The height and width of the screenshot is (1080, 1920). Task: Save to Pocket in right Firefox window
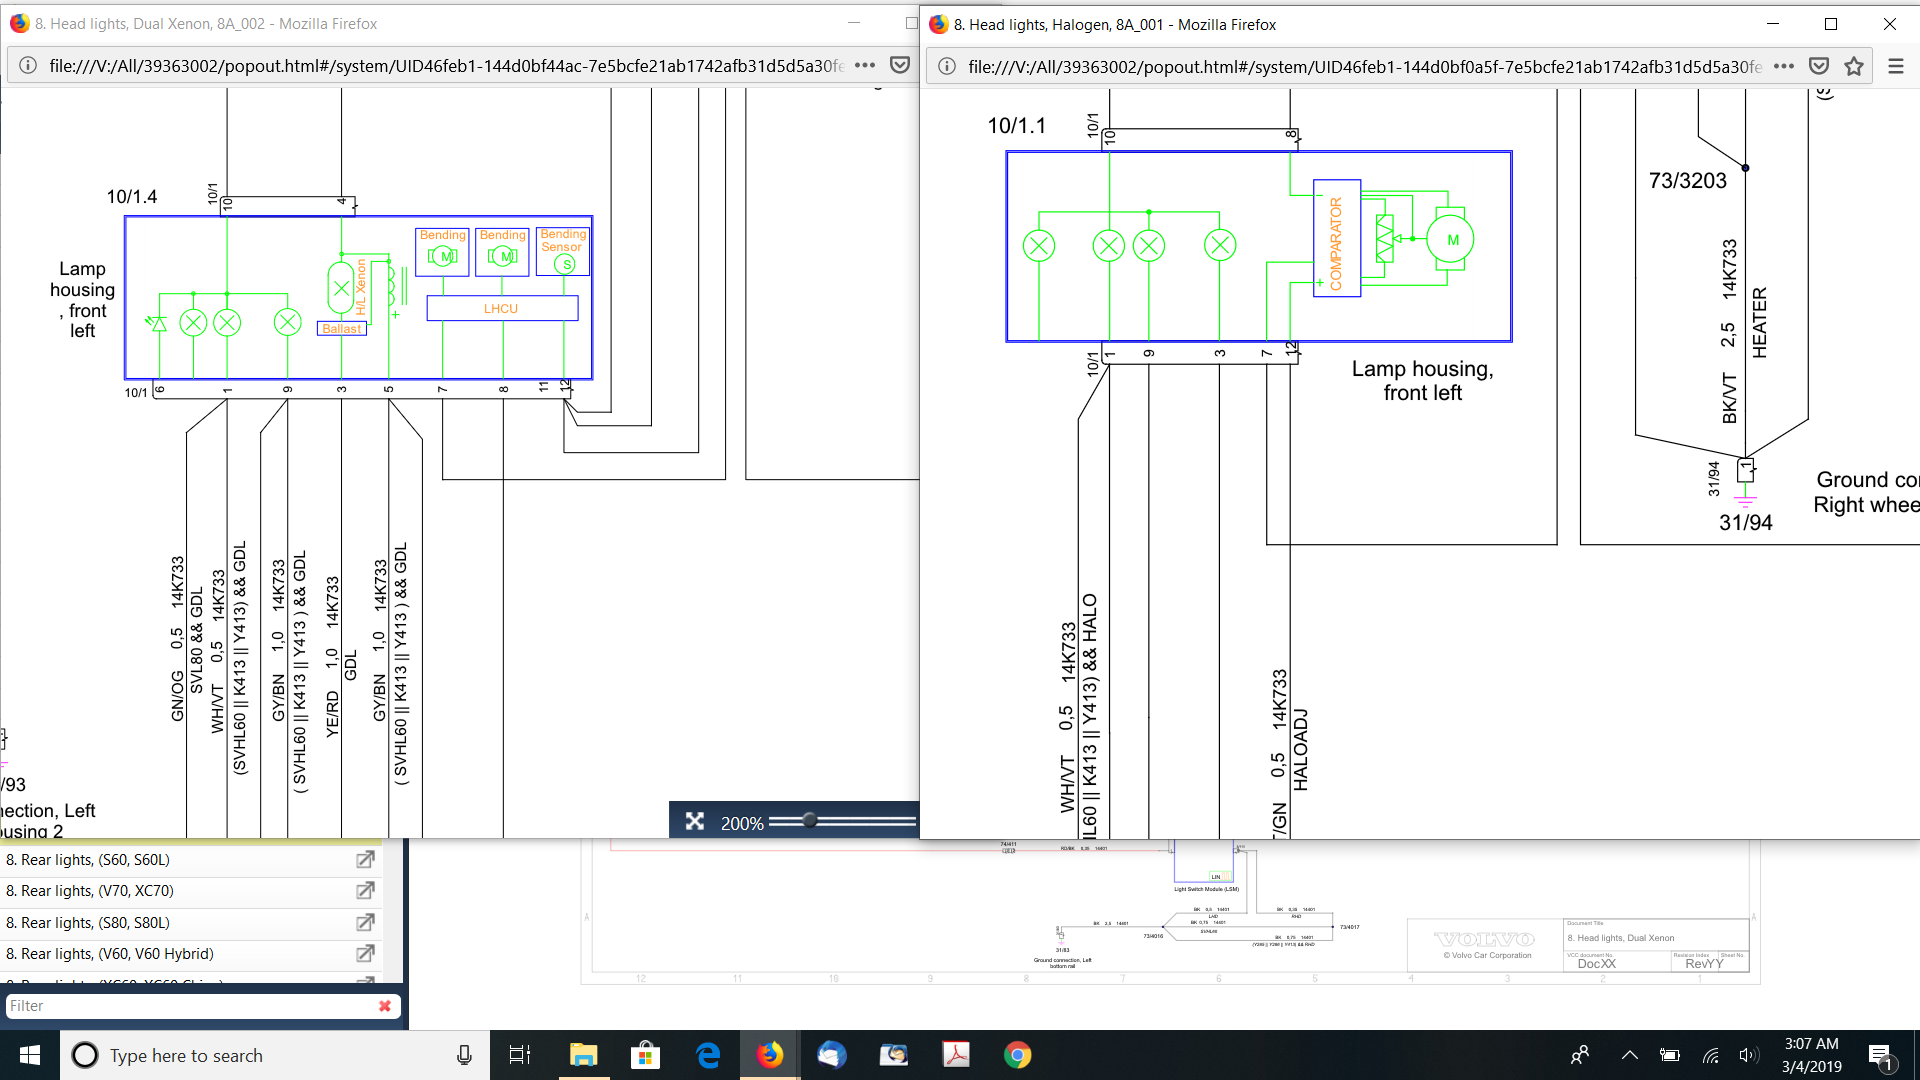click(1819, 66)
